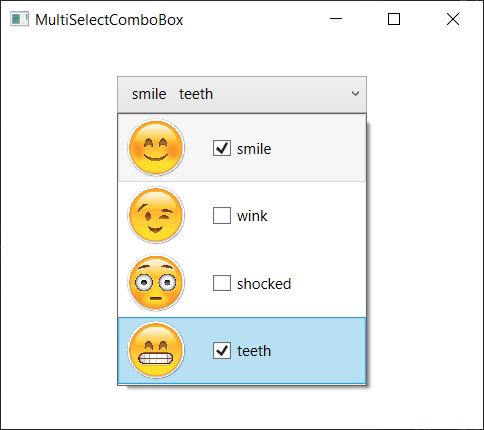484x430 pixels.
Task: Click the smile emoji face icon
Action: point(156,148)
